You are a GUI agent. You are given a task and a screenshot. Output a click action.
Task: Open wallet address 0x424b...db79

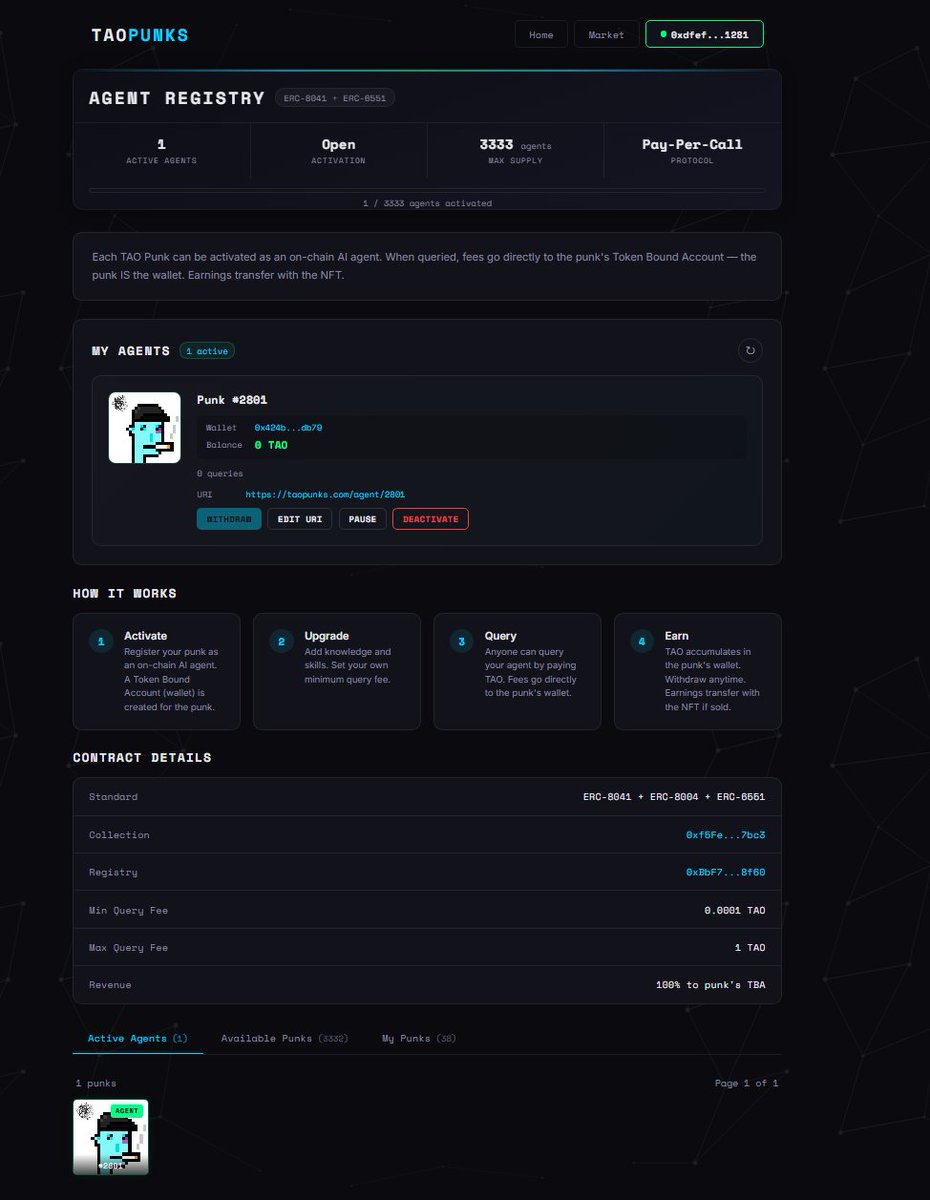tap(288, 427)
